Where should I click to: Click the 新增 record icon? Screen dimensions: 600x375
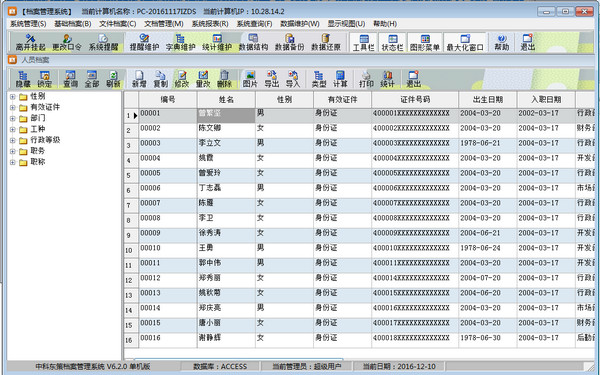139,79
